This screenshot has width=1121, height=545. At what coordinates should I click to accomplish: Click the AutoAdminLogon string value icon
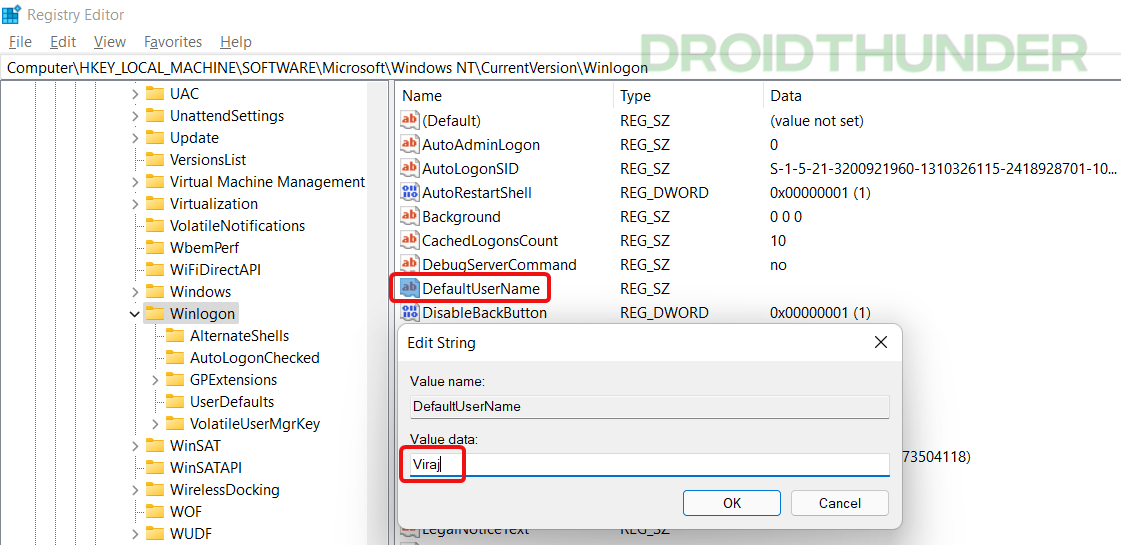pyautogui.click(x=410, y=144)
